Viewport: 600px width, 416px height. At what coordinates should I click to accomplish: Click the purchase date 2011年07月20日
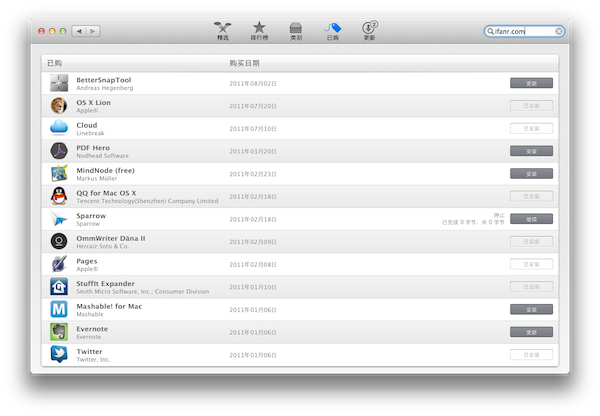tap(253, 106)
